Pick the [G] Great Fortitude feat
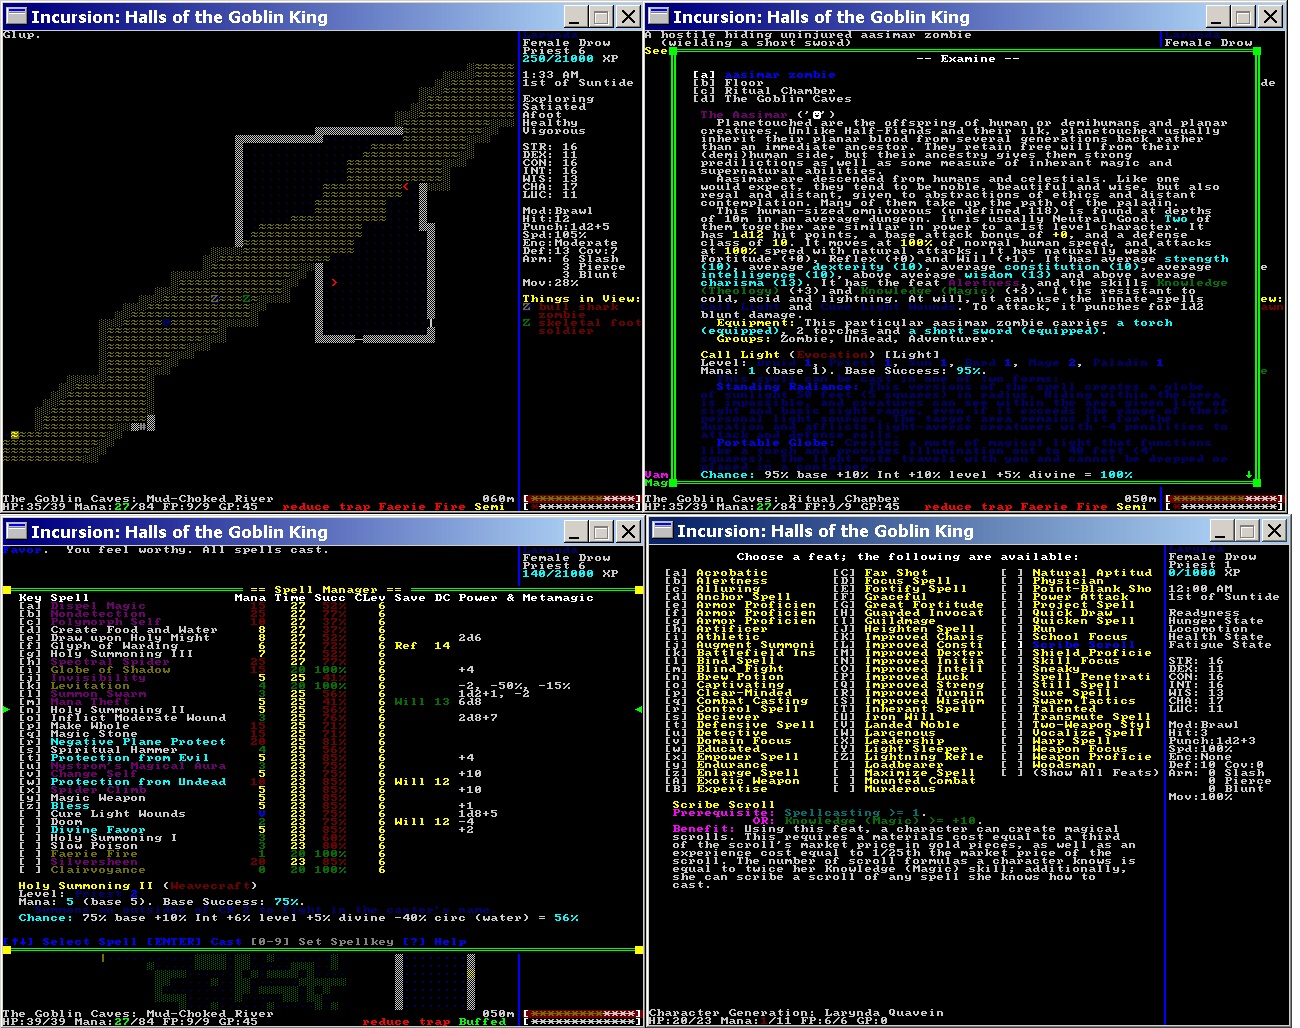The width and height of the screenshot is (1300, 1028). click(x=909, y=605)
